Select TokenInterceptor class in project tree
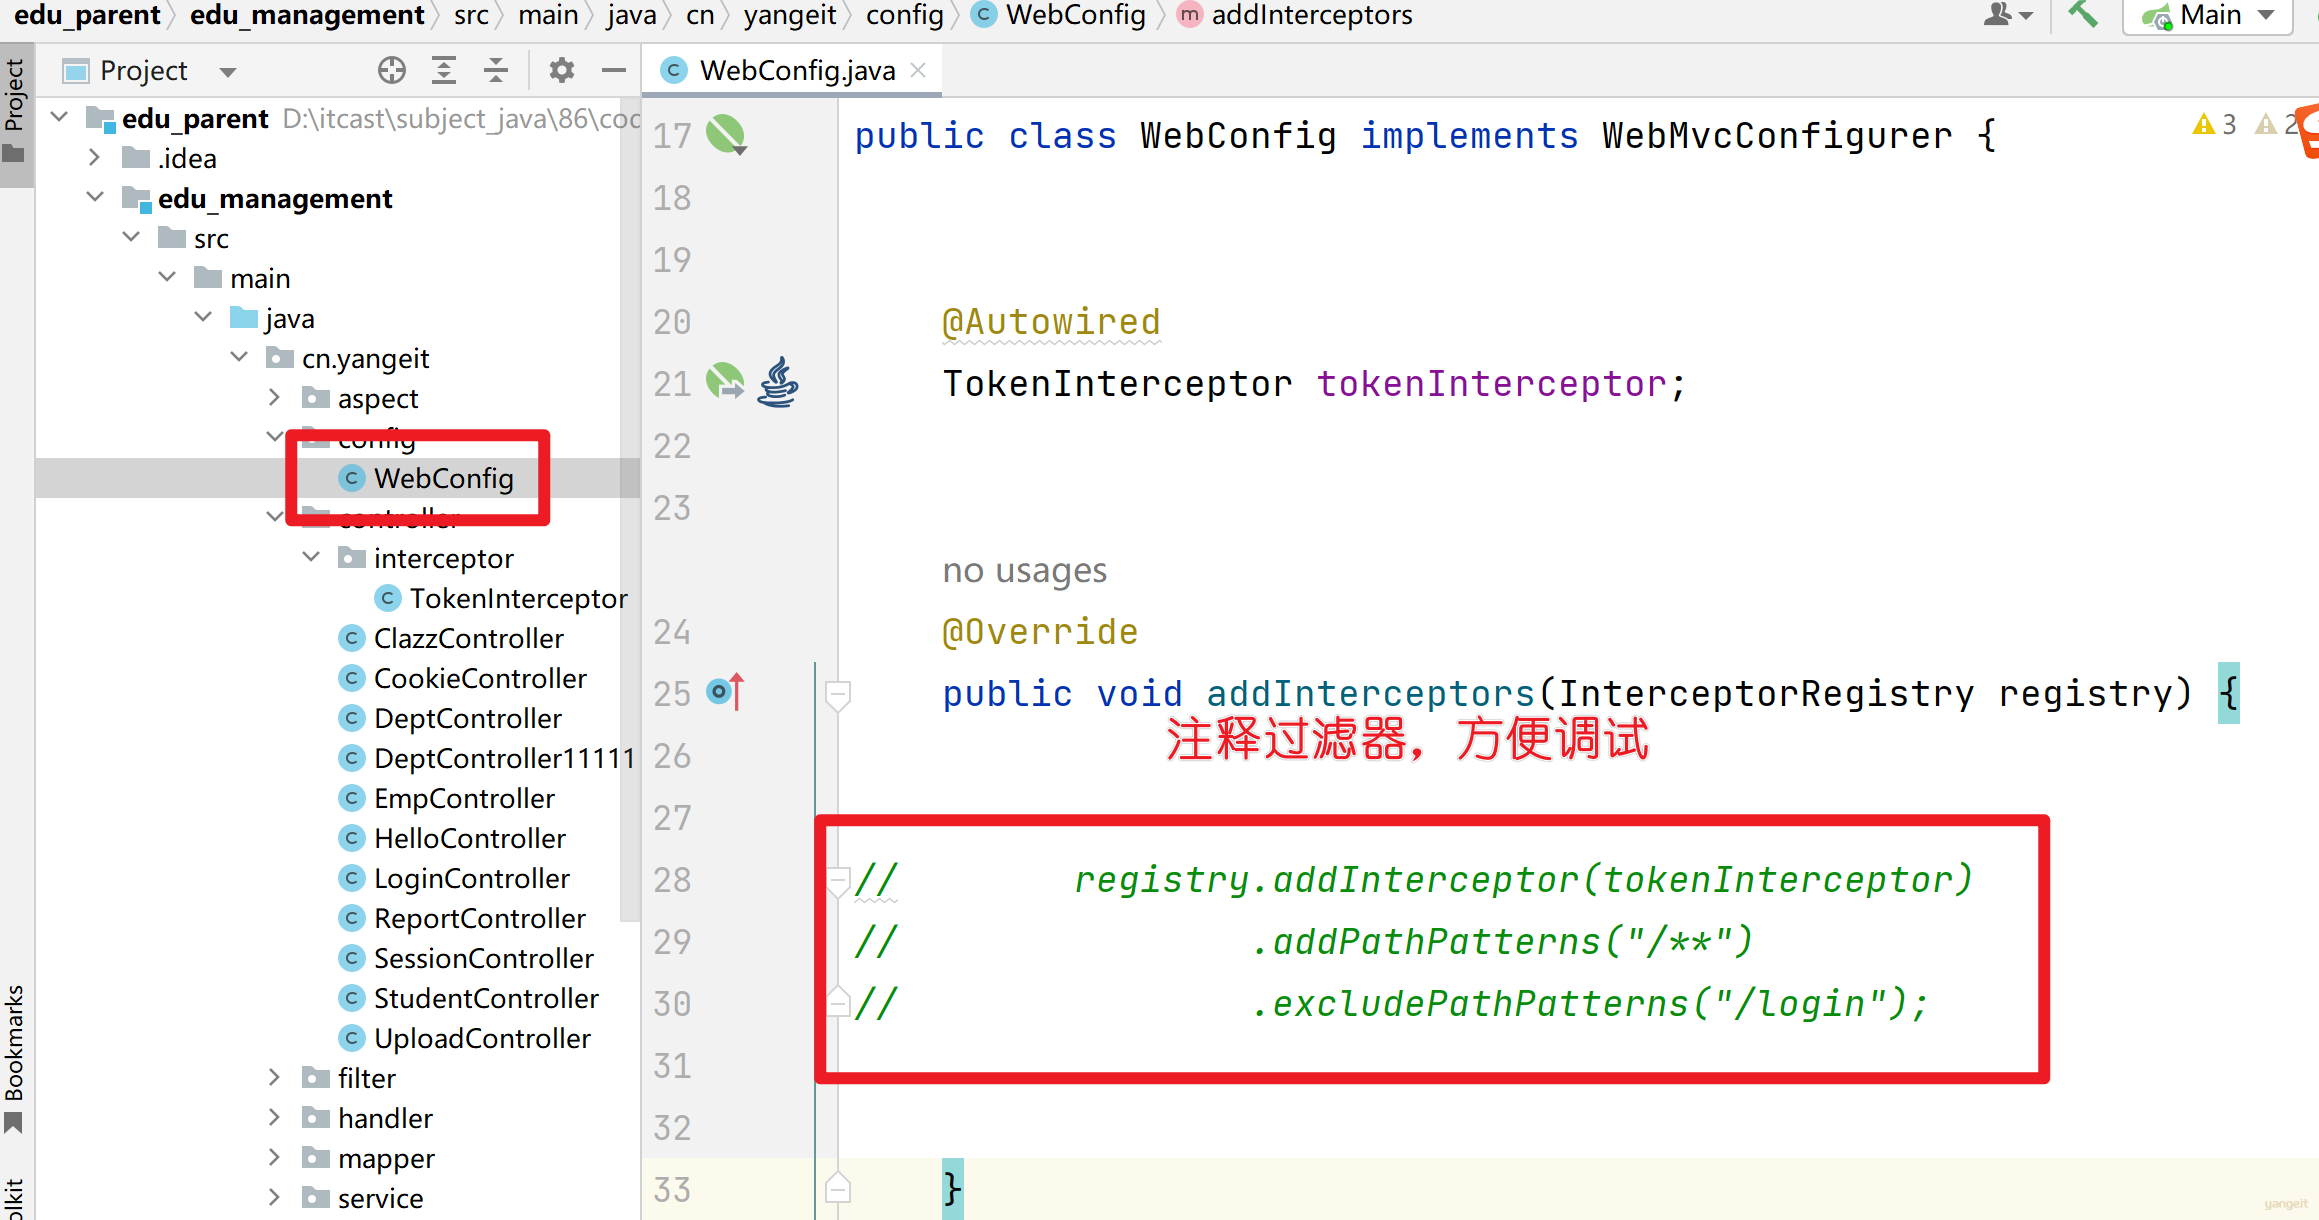2319x1220 pixels. 501,598
